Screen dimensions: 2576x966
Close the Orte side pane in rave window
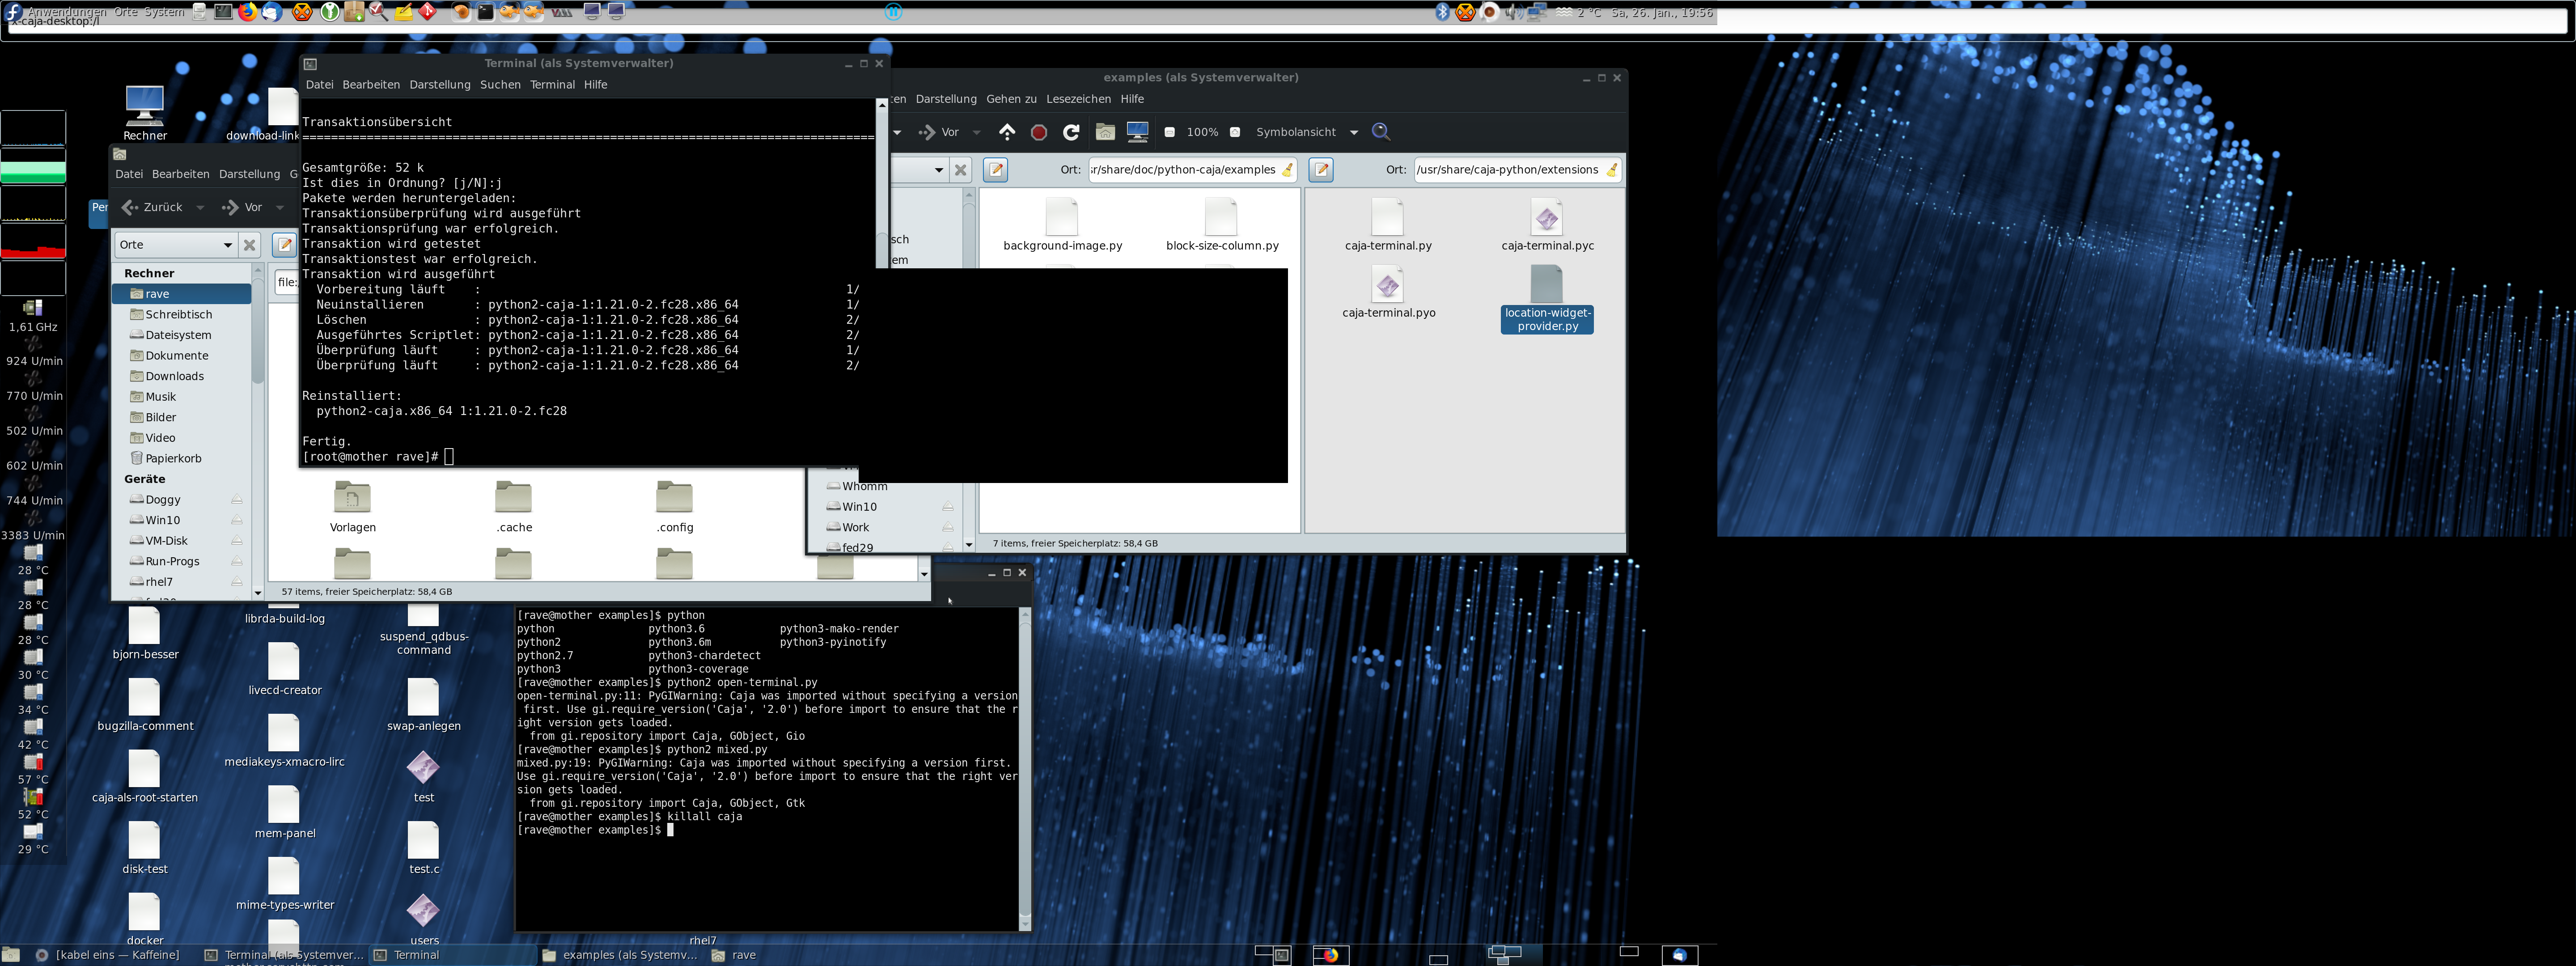[250, 245]
